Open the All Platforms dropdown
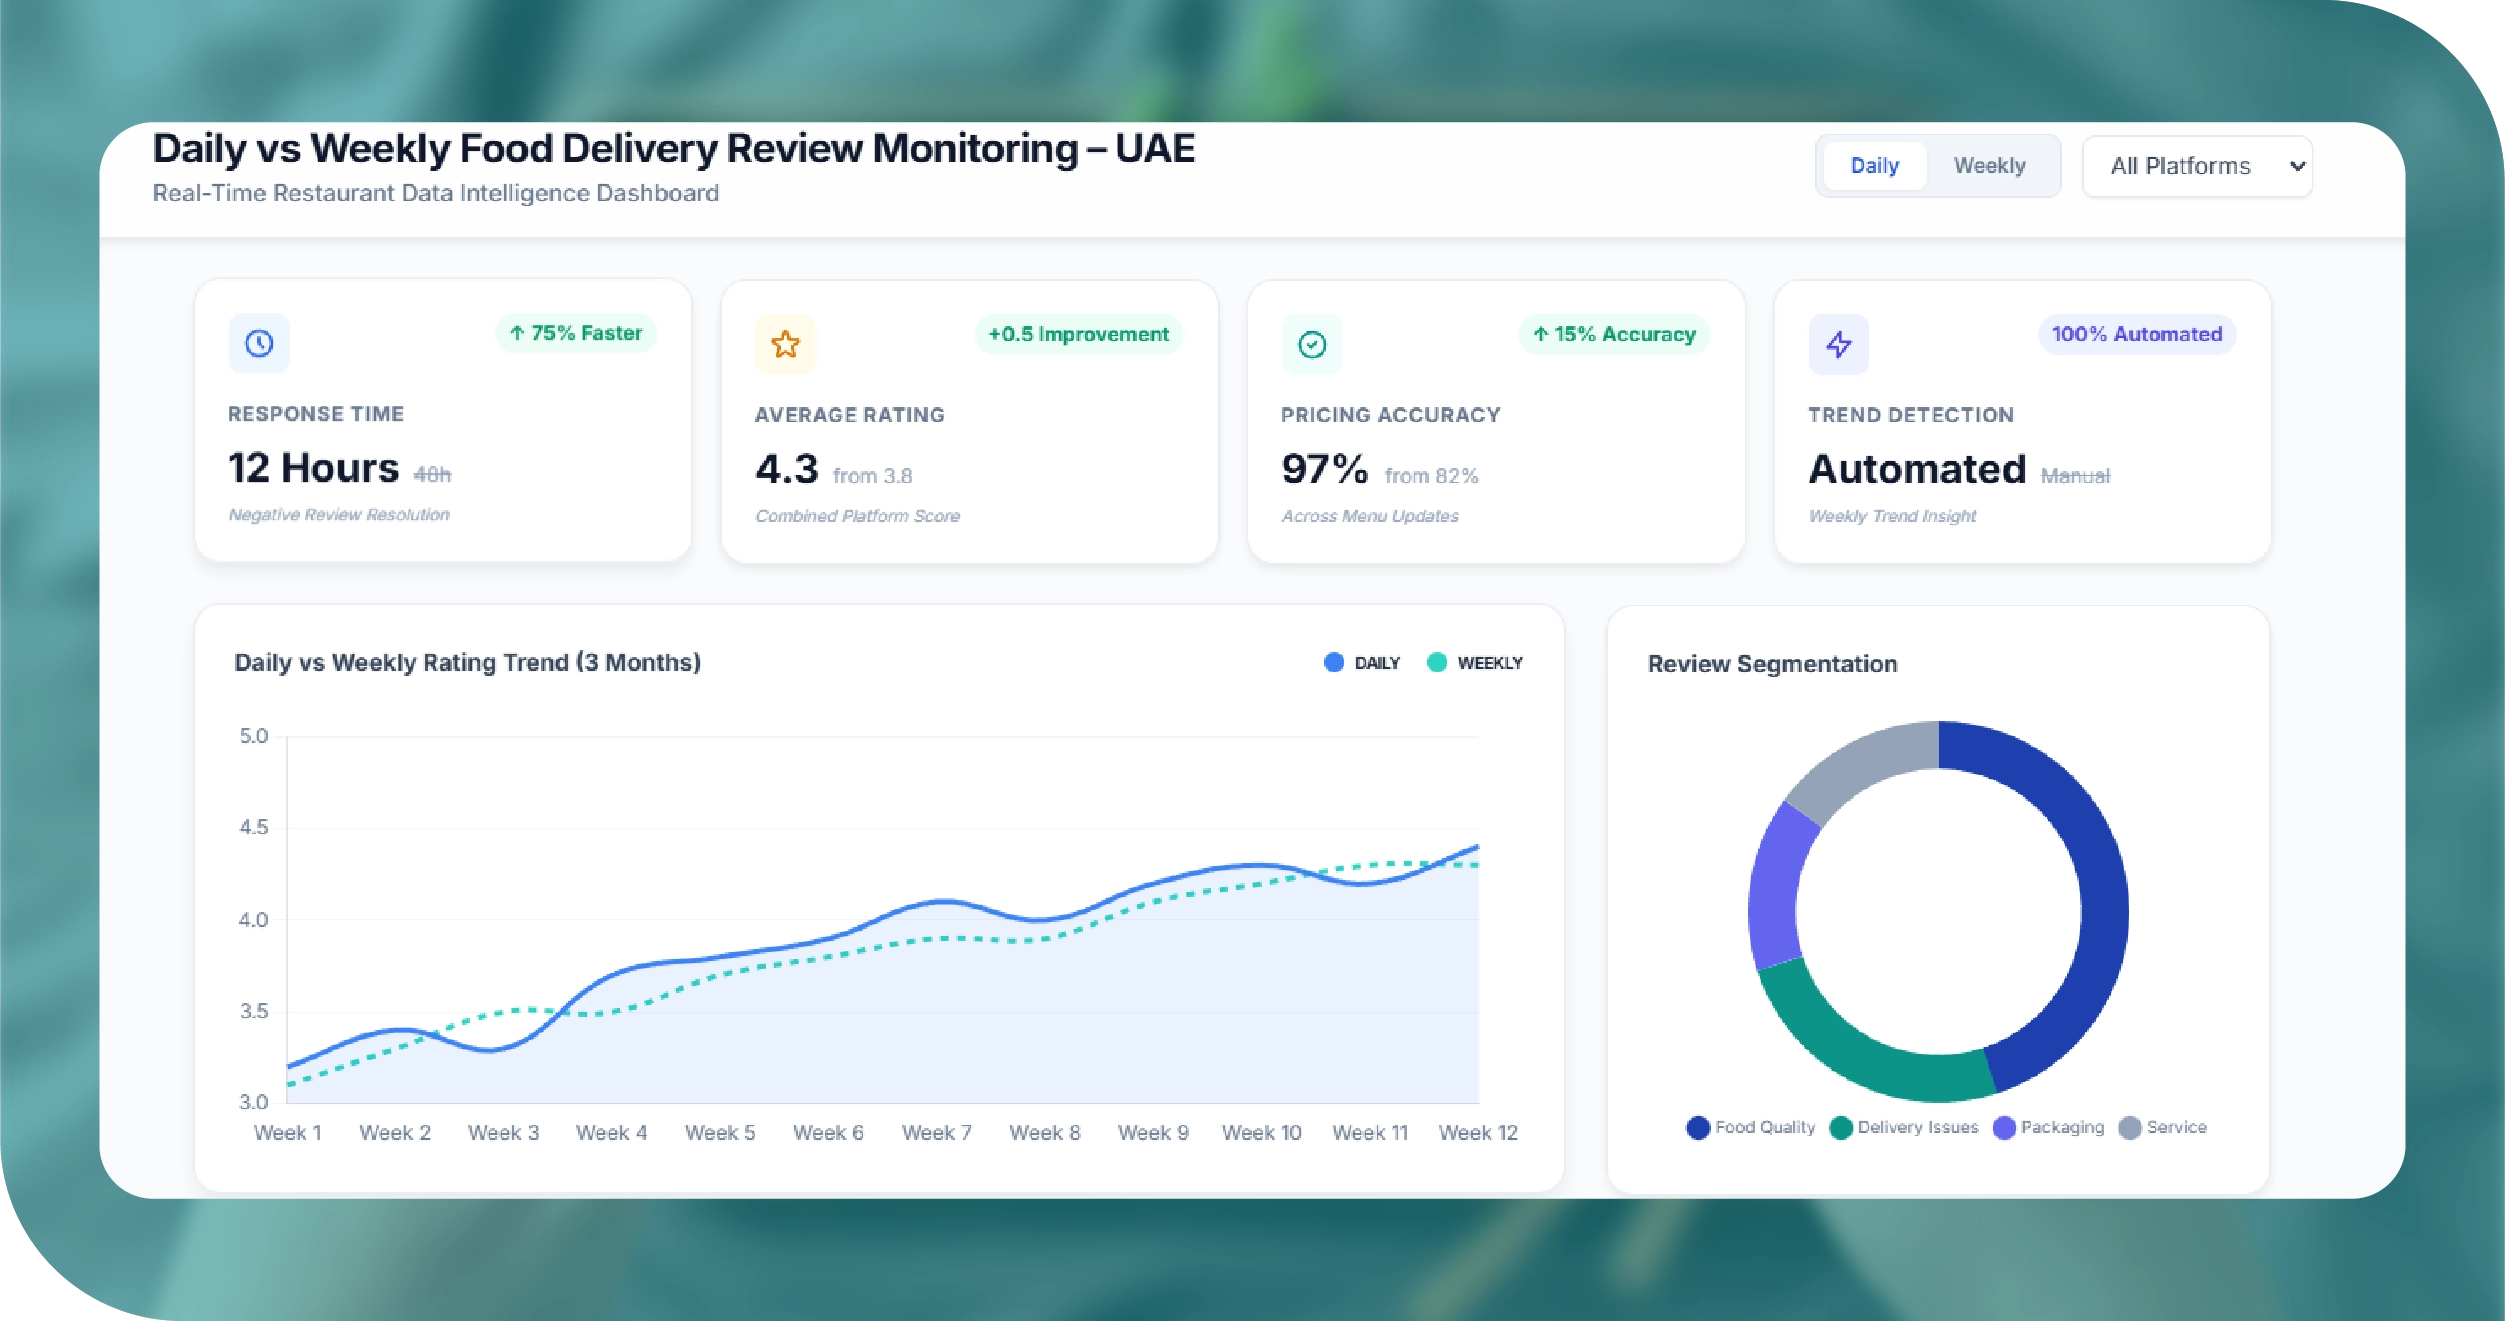This screenshot has width=2506, height=1321. click(x=2180, y=166)
